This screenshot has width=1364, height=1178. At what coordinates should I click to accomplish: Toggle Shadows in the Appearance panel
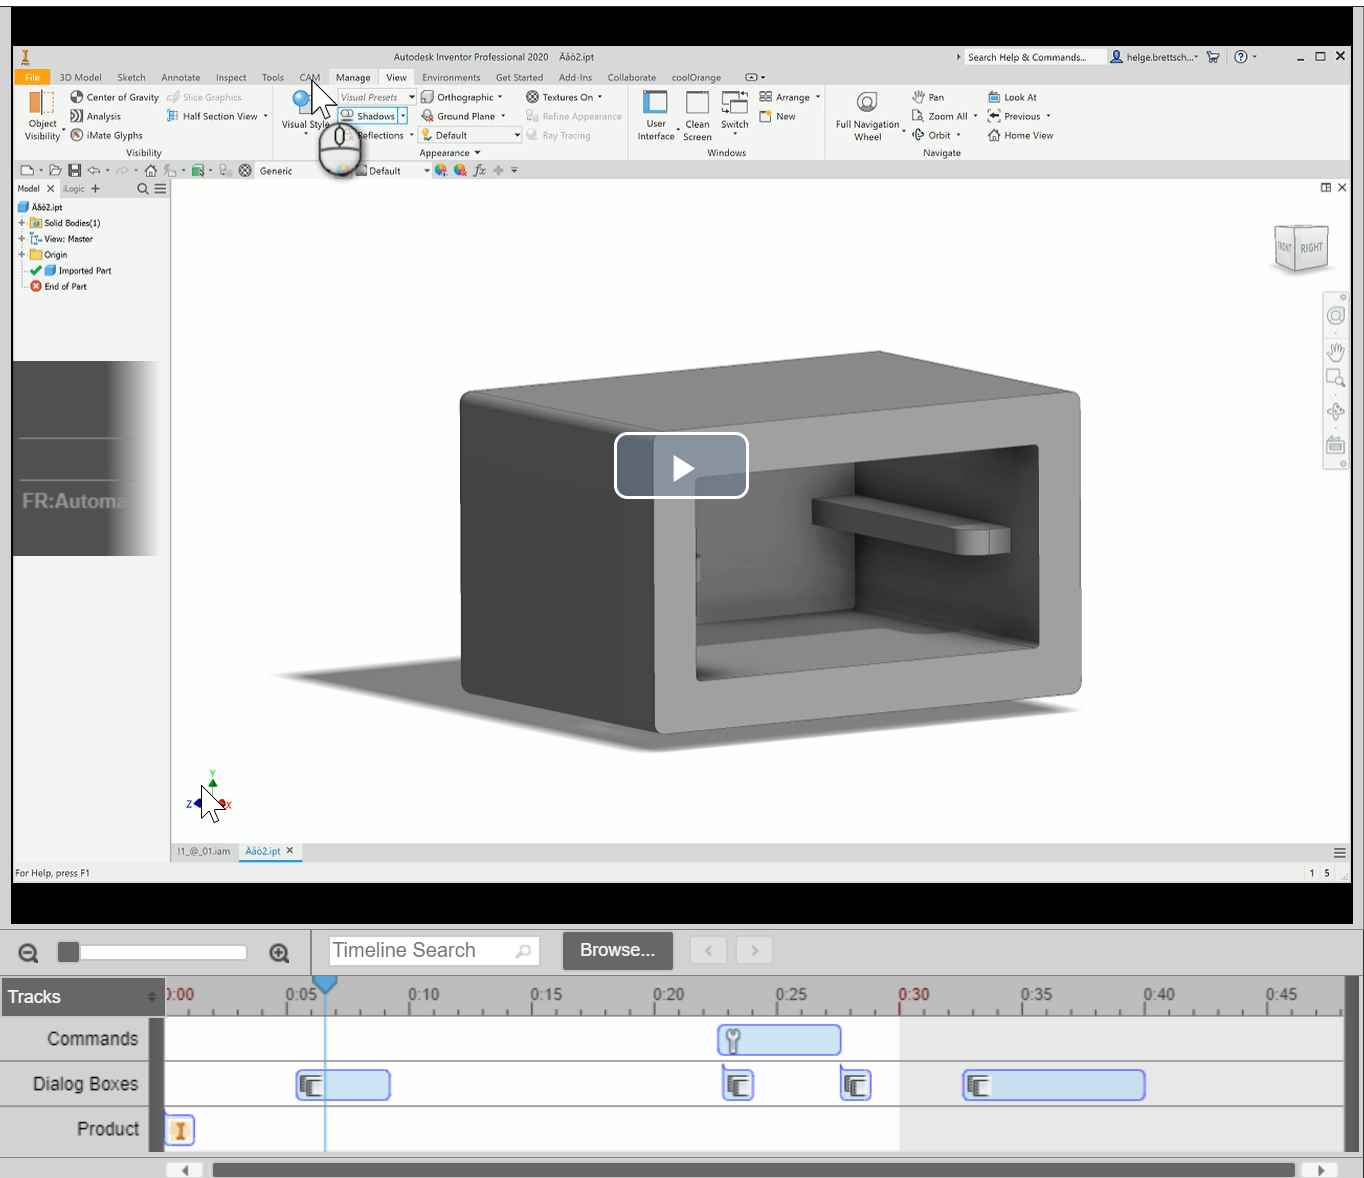370,116
